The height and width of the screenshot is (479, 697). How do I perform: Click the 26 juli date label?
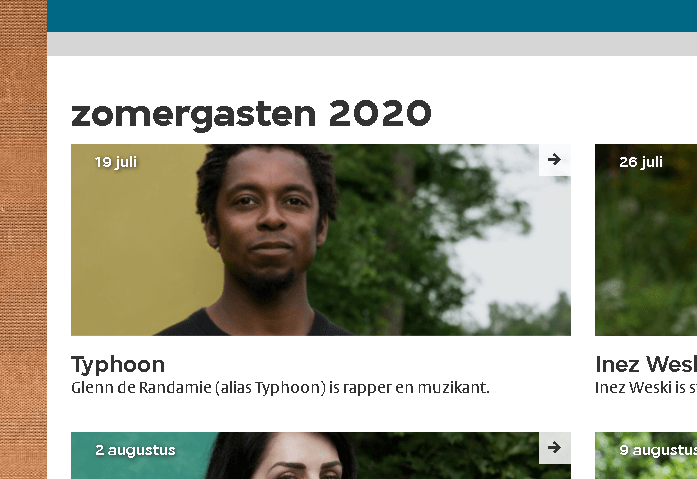click(x=641, y=162)
